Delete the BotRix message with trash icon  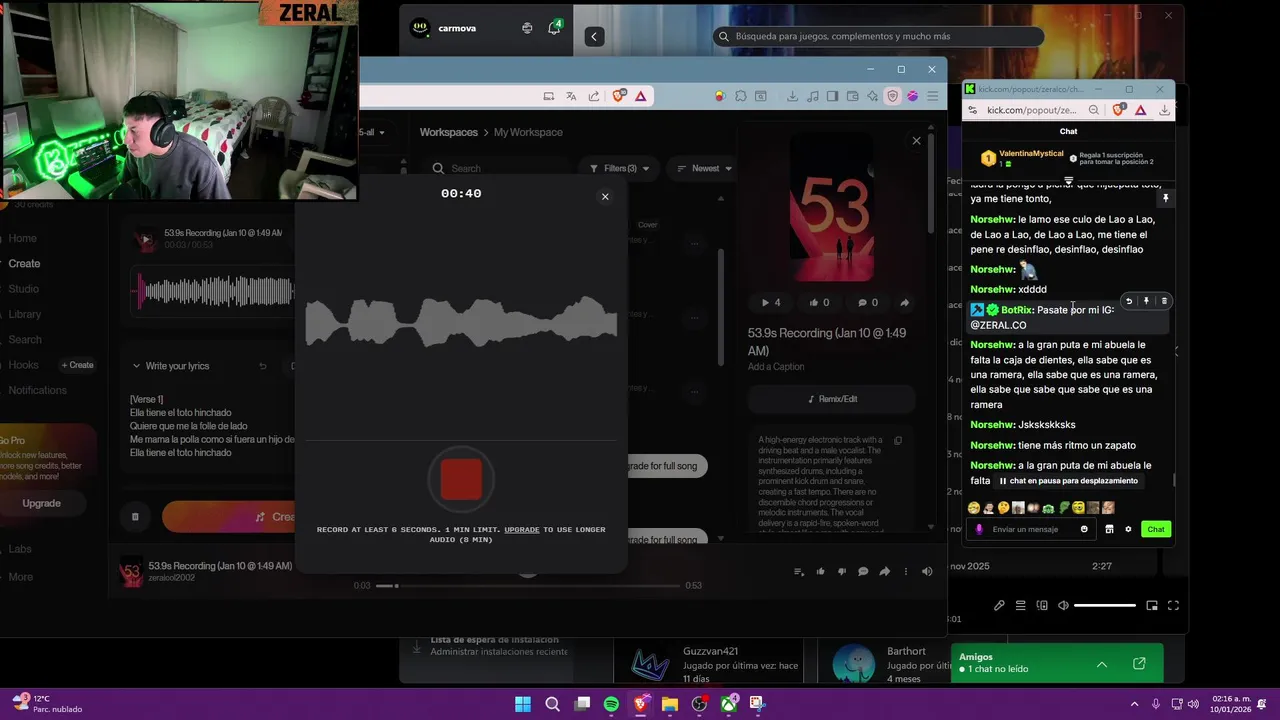coord(1164,301)
